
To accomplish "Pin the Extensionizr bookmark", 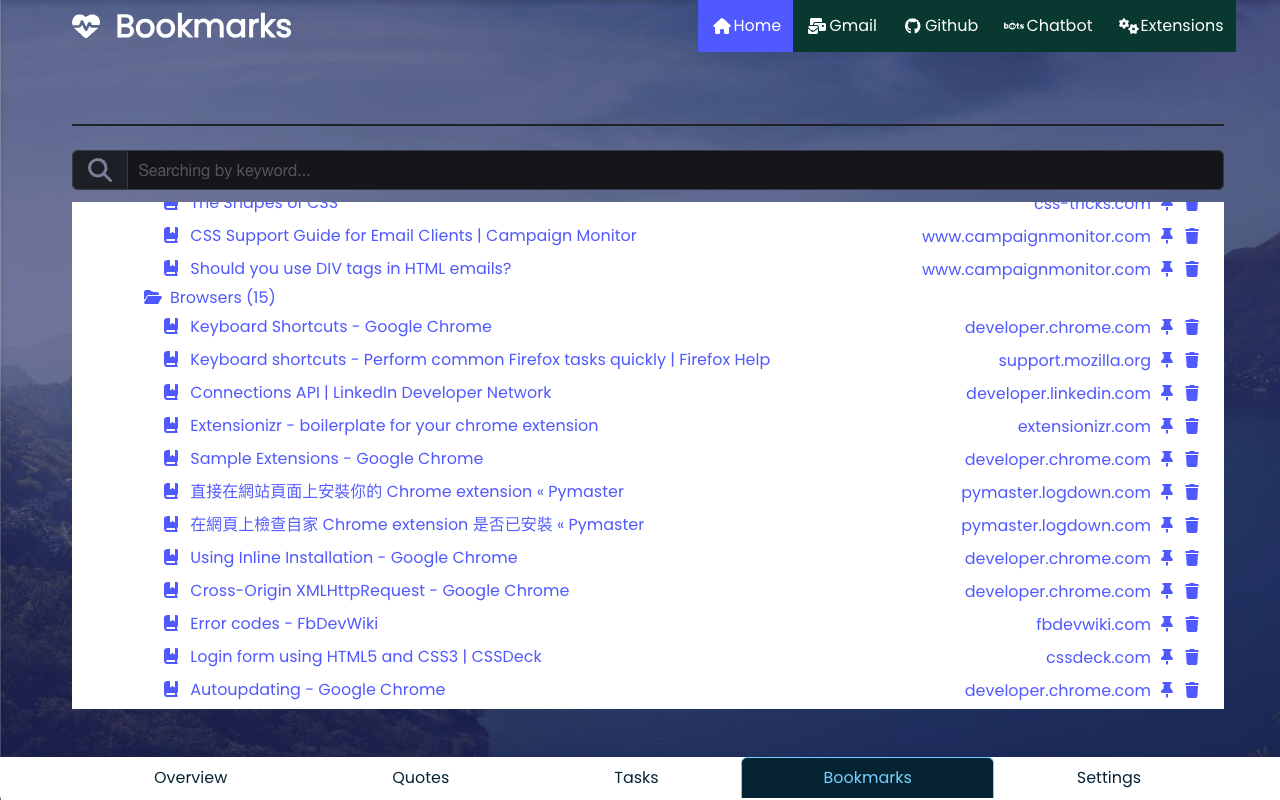I will pyautogui.click(x=1166, y=426).
